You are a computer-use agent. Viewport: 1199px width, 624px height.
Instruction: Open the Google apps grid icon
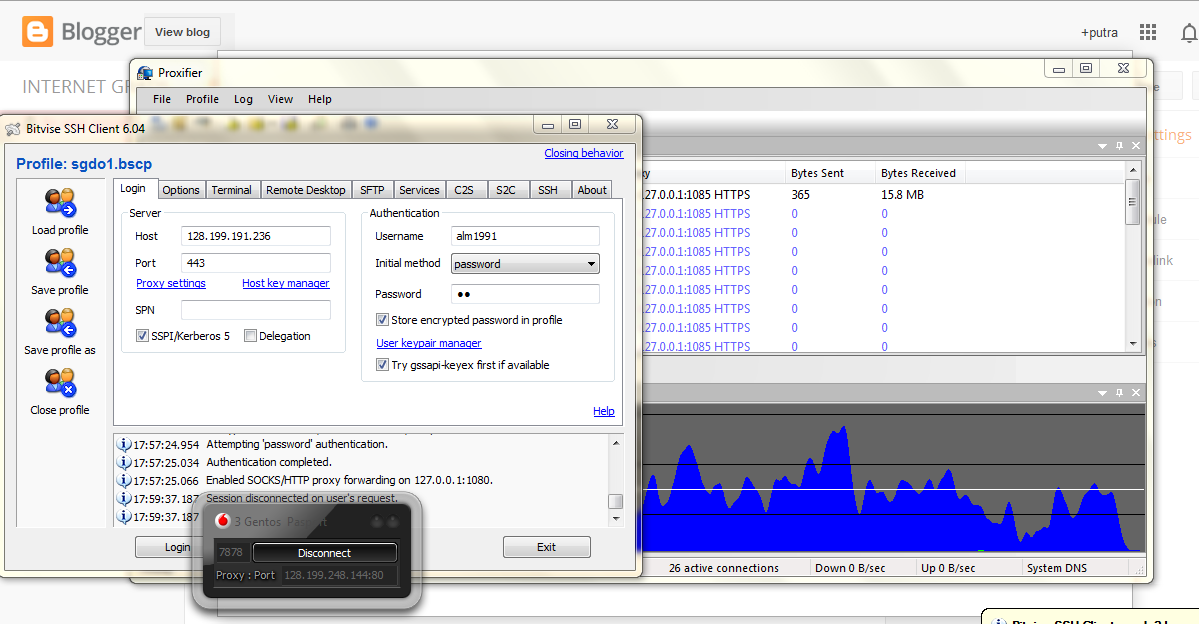click(1148, 32)
